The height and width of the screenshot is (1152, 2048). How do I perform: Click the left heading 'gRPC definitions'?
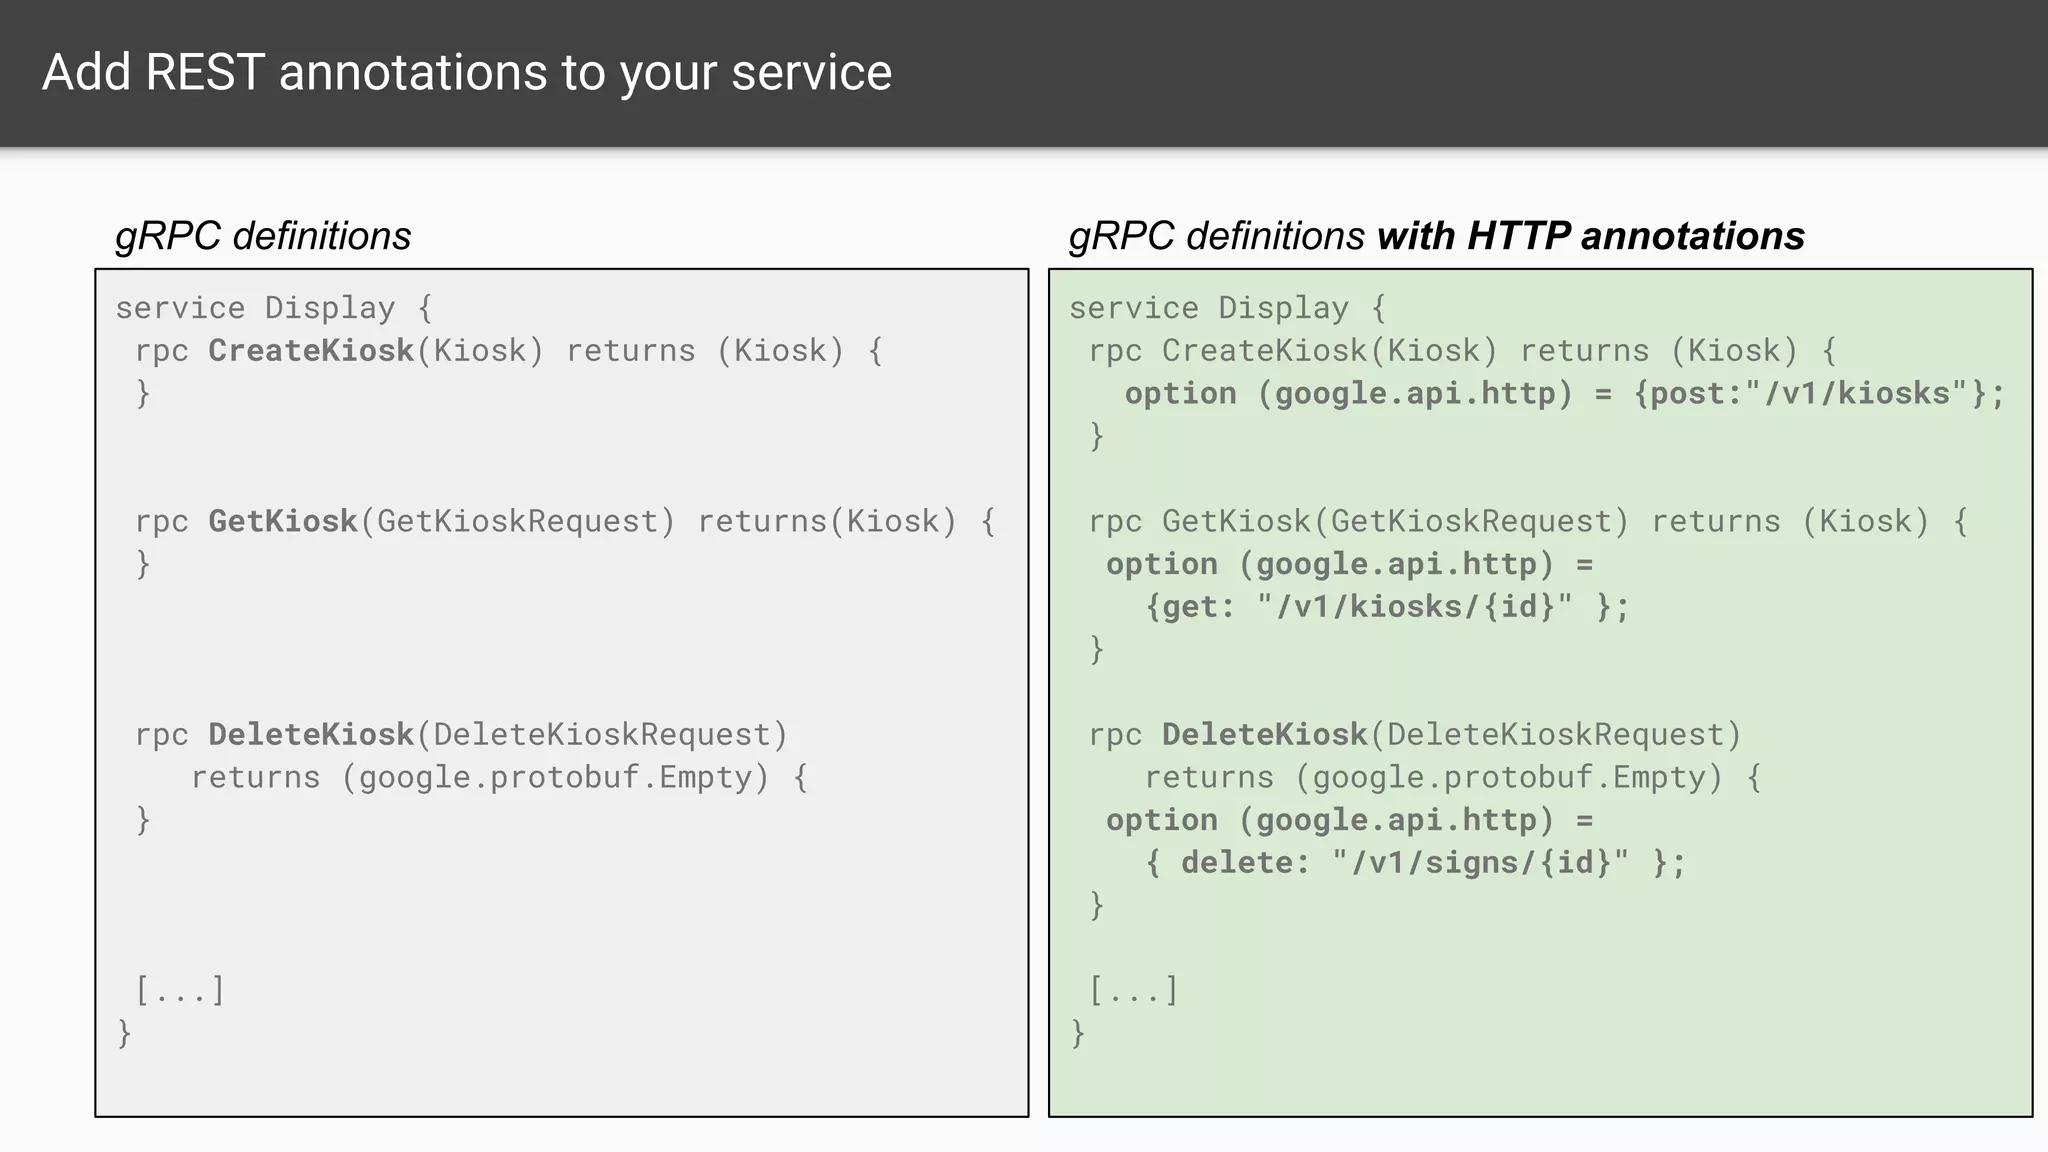pyautogui.click(x=263, y=237)
